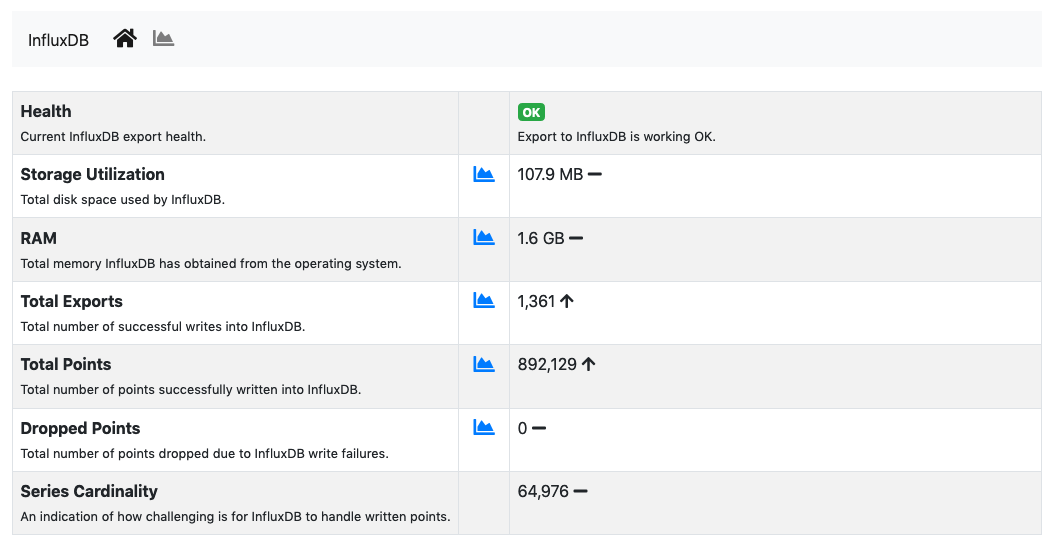1052x548 pixels.
Task: Click 'Current InfluxDB export health.' description
Action: click(113, 136)
